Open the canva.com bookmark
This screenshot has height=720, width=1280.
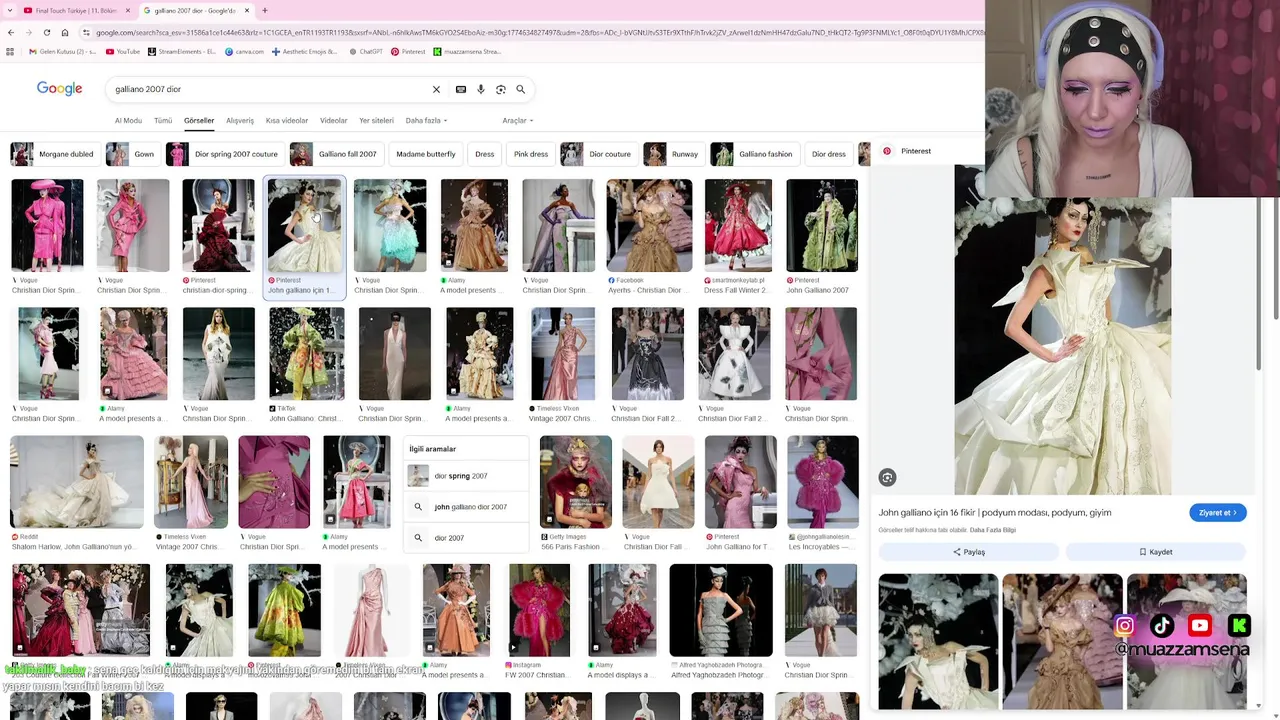(x=244, y=51)
